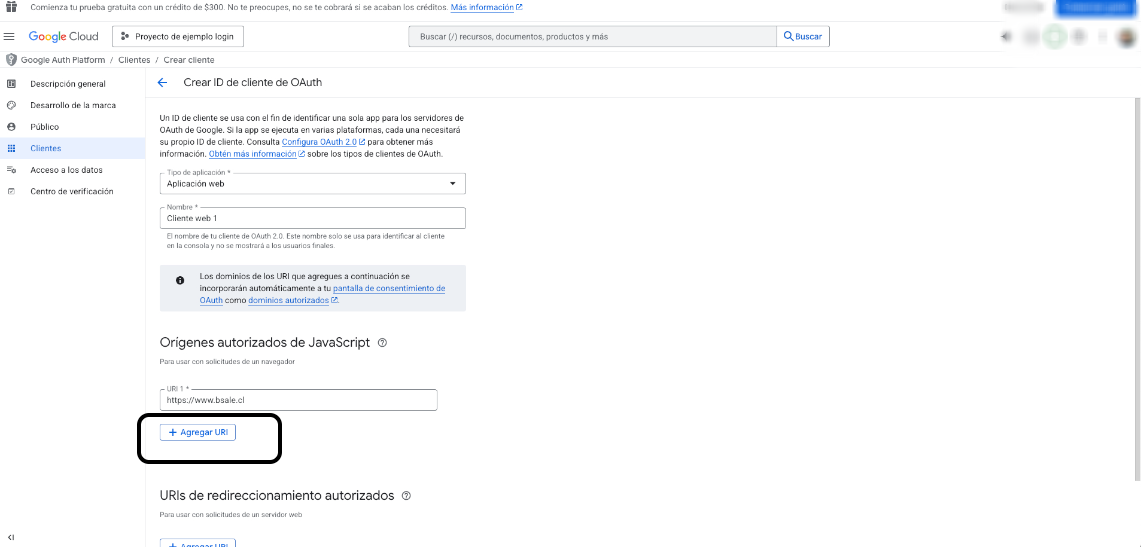This screenshot has width=1141, height=547.
Task: Click the gift icon in top banner
Action: (x=11, y=7)
